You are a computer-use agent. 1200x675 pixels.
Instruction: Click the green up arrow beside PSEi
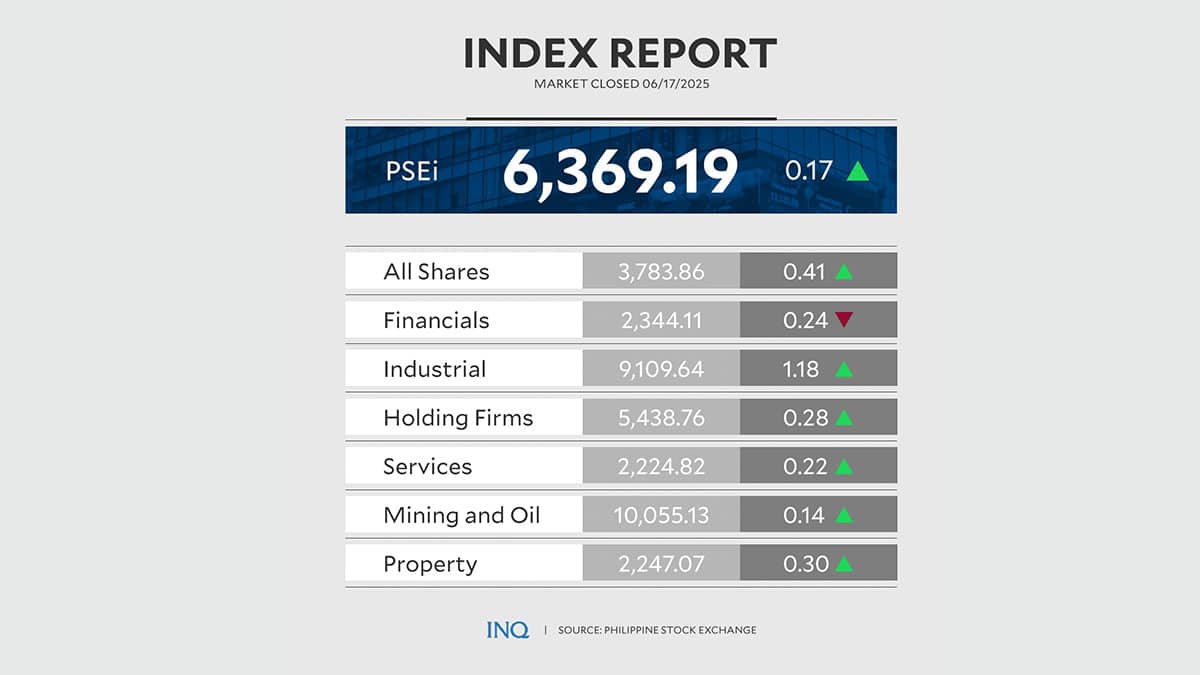pos(857,172)
